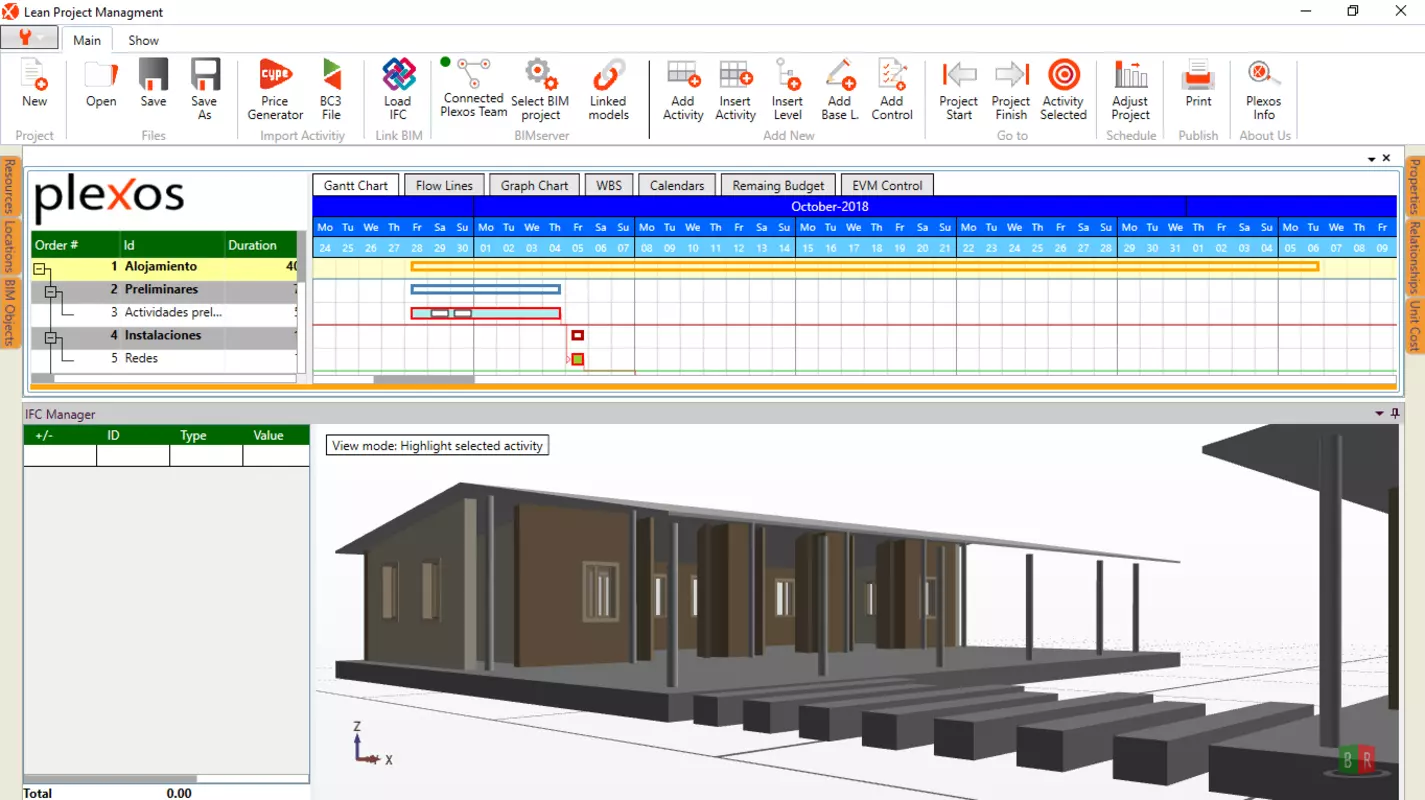The image size is (1425, 800).
Task: Click the Id column header
Action: coord(171,245)
